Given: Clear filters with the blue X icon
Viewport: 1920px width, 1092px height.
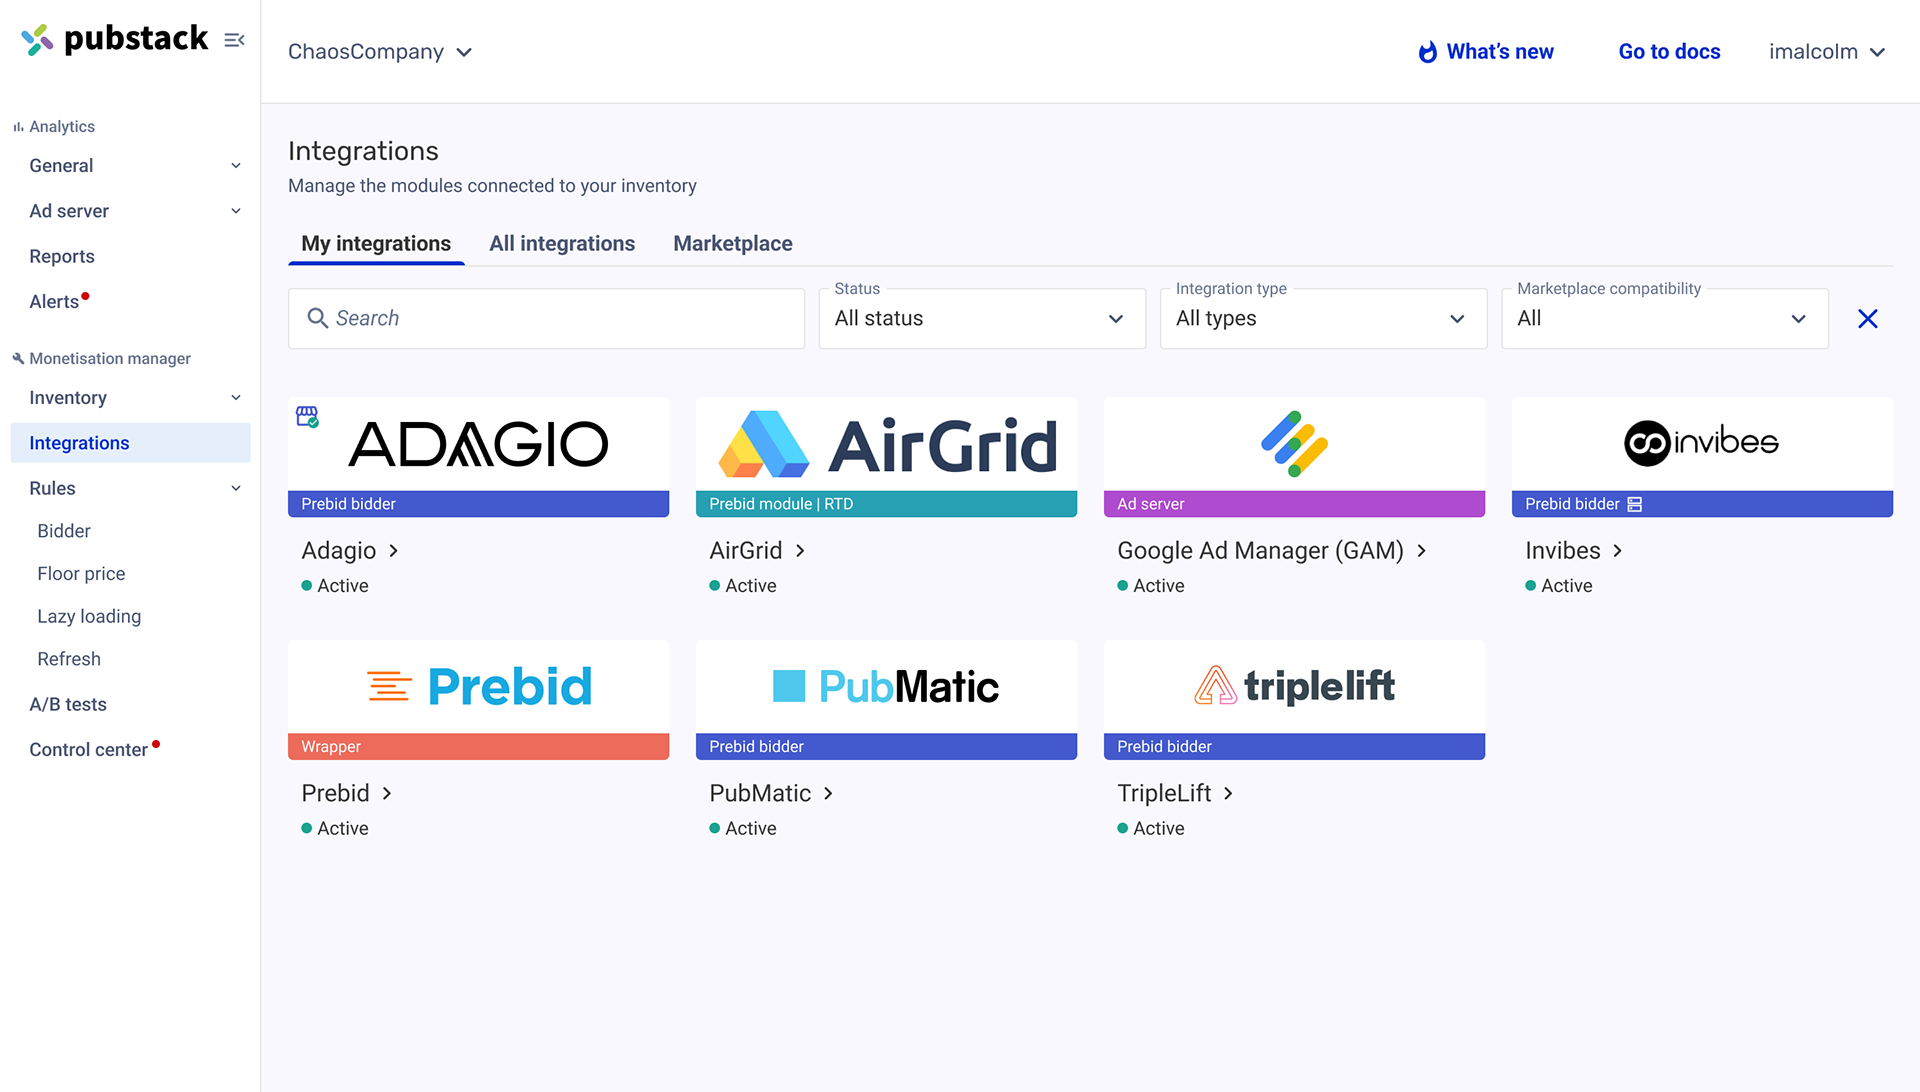Looking at the screenshot, I should [1867, 319].
